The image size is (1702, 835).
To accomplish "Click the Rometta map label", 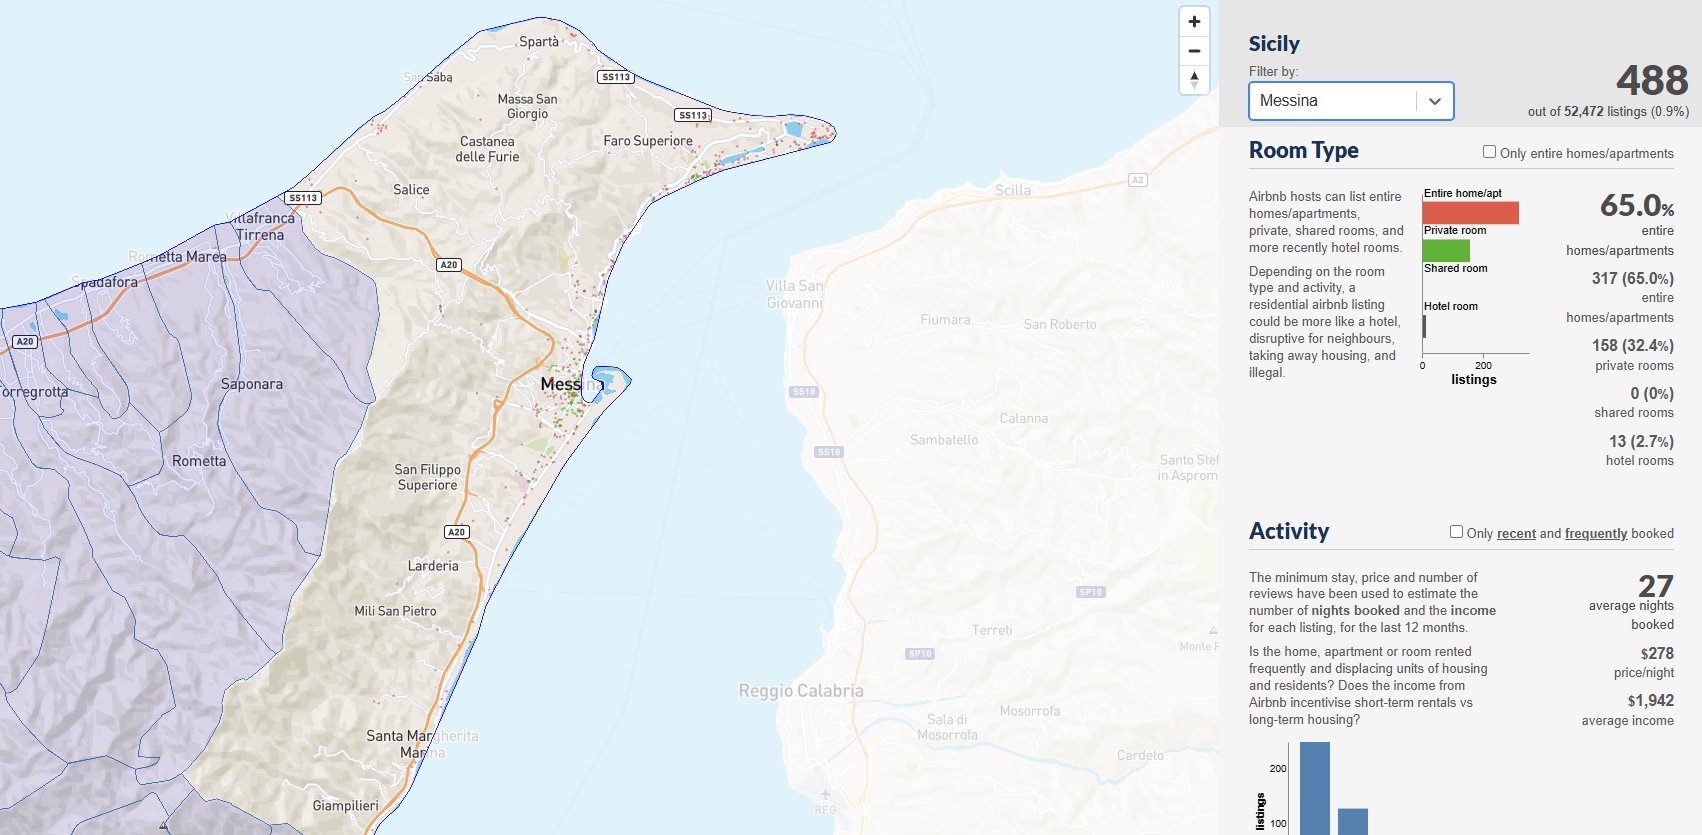I will [199, 461].
